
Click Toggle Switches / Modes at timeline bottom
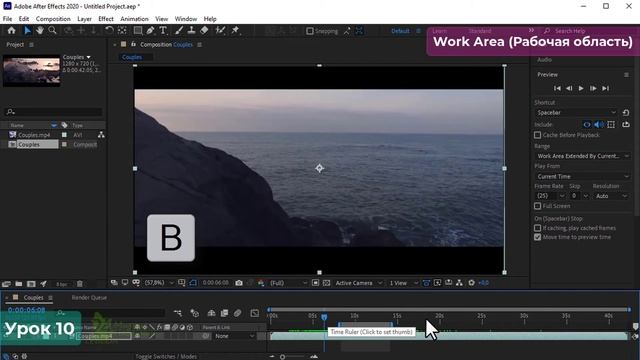point(166,356)
